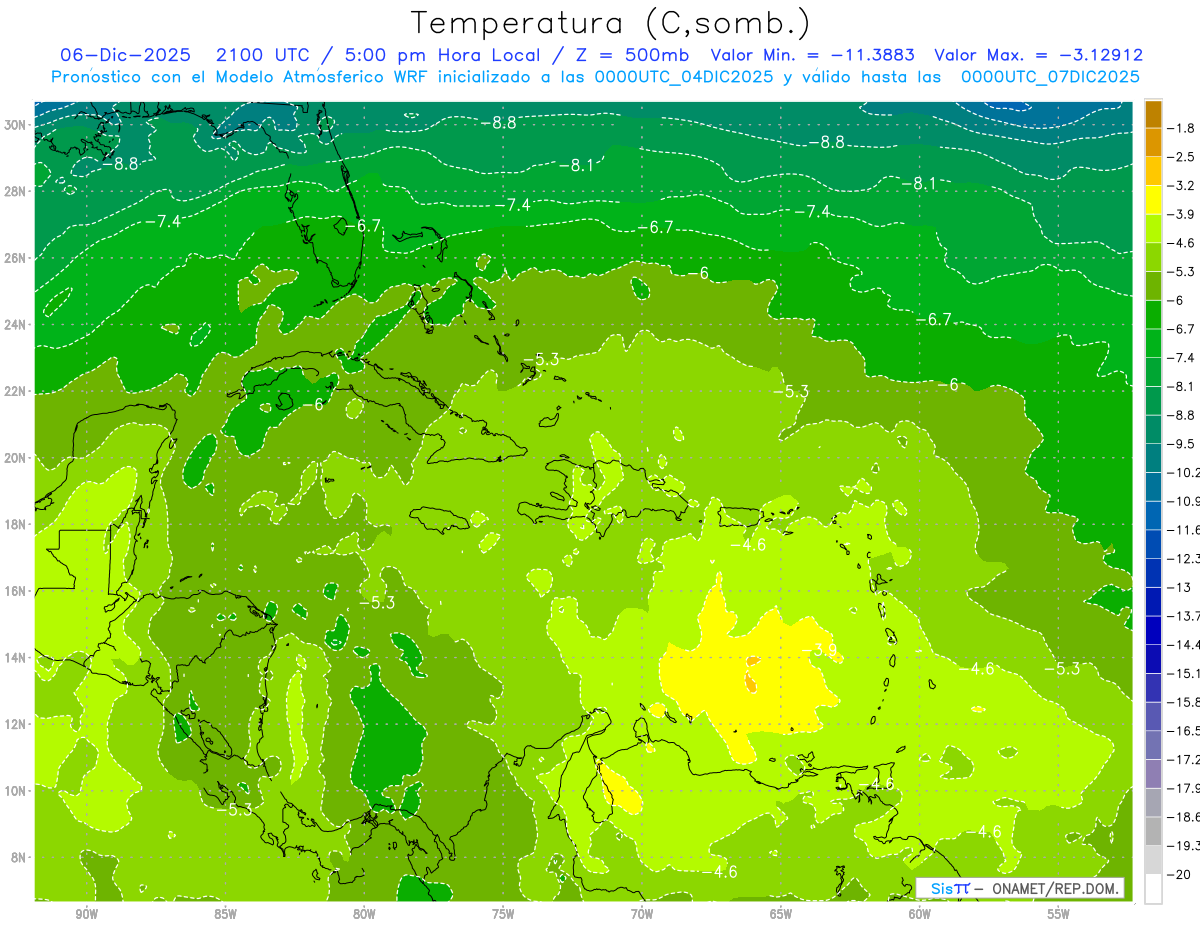
Task: Click the '26N' latitude axis label
Action: [15, 258]
